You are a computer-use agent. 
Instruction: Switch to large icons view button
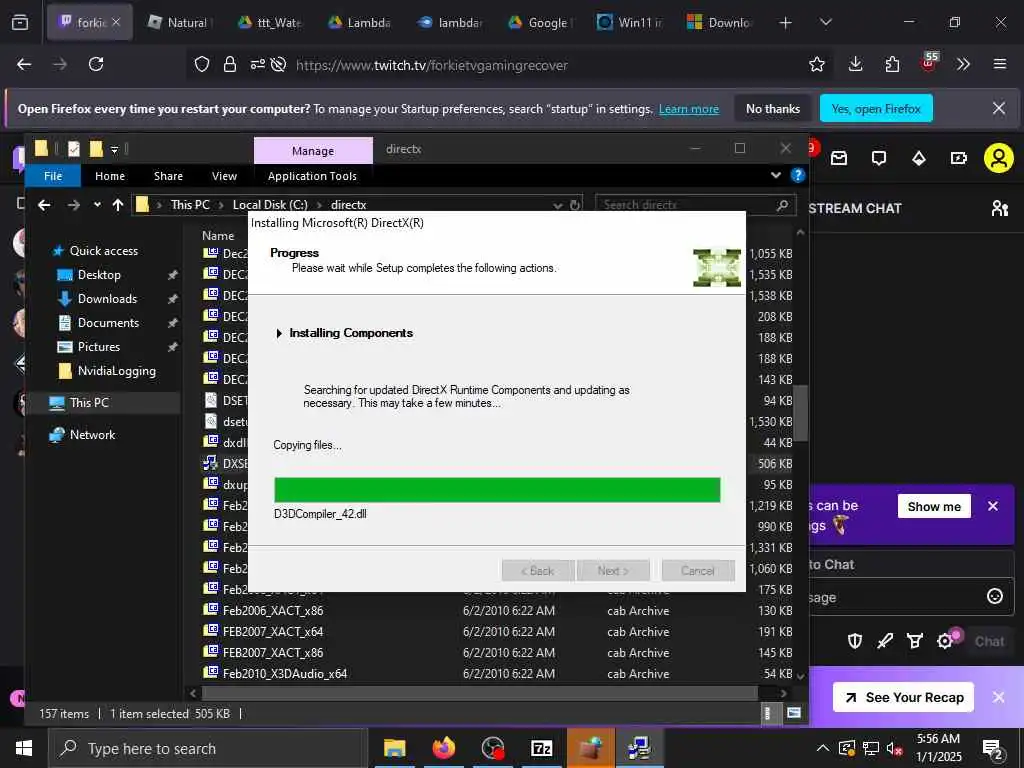coord(793,713)
